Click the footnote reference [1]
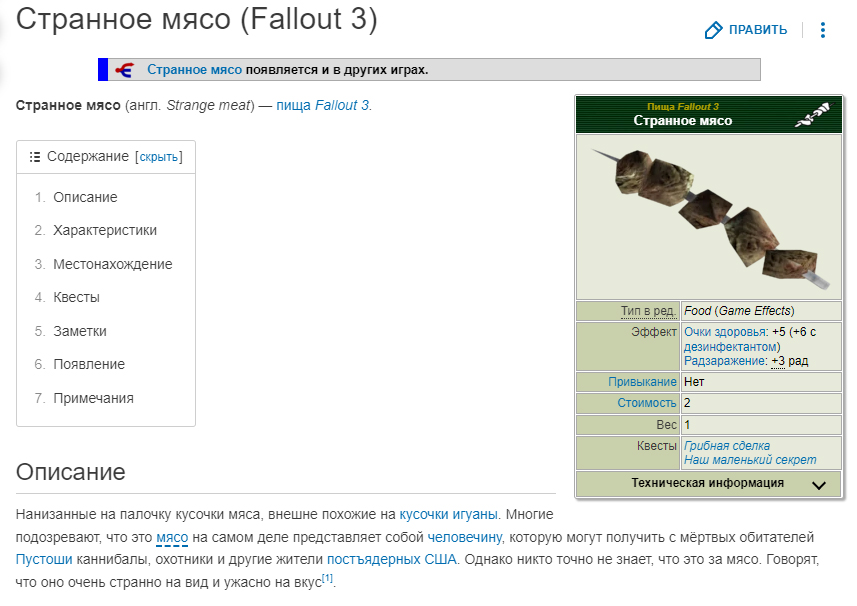857x606 pixels. (327, 578)
